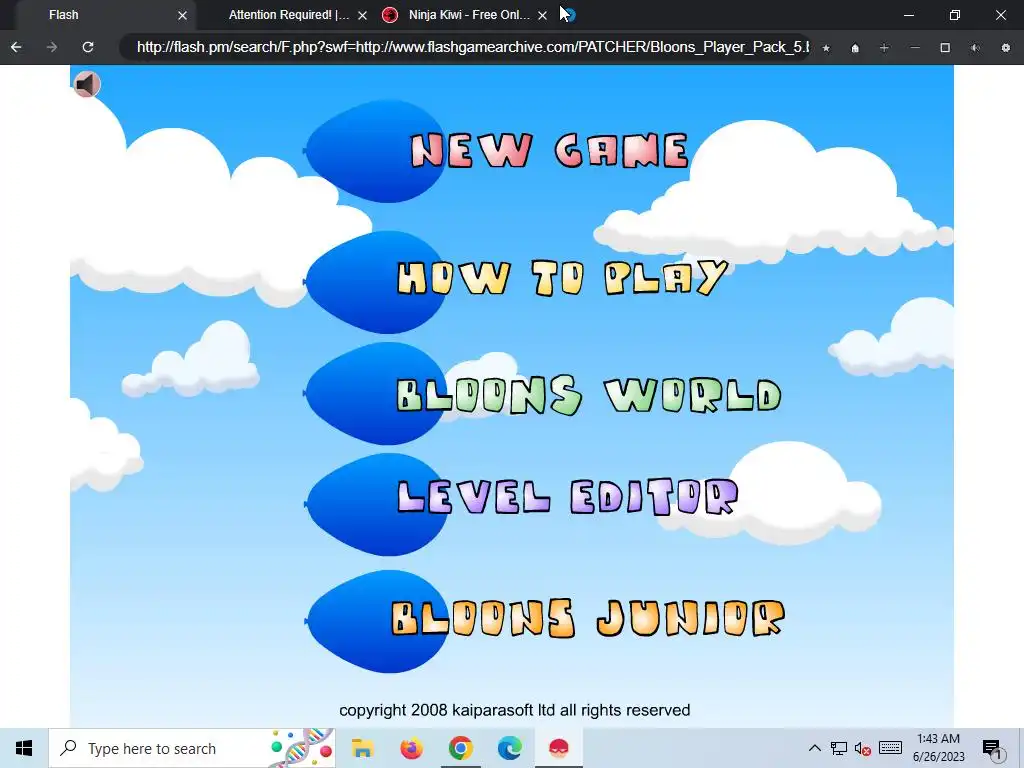Click the red Flash browser taskbar icon

[x=559, y=748]
